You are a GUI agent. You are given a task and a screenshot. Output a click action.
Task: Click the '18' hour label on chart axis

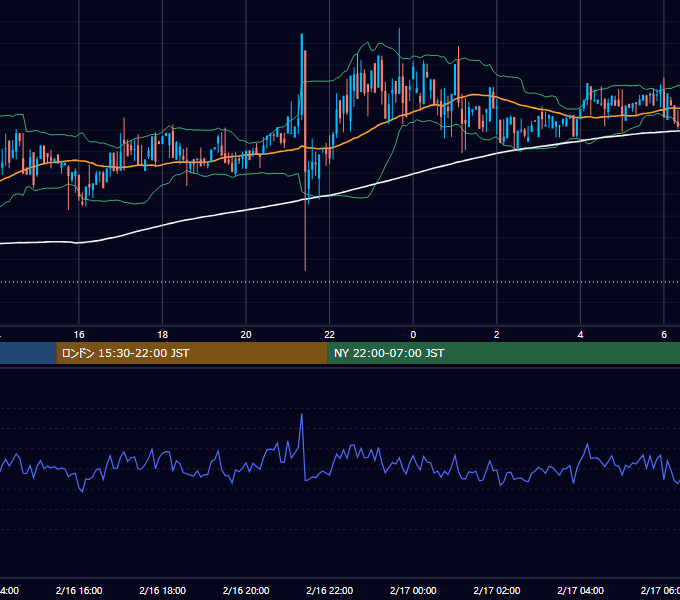[x=163, y=335]
